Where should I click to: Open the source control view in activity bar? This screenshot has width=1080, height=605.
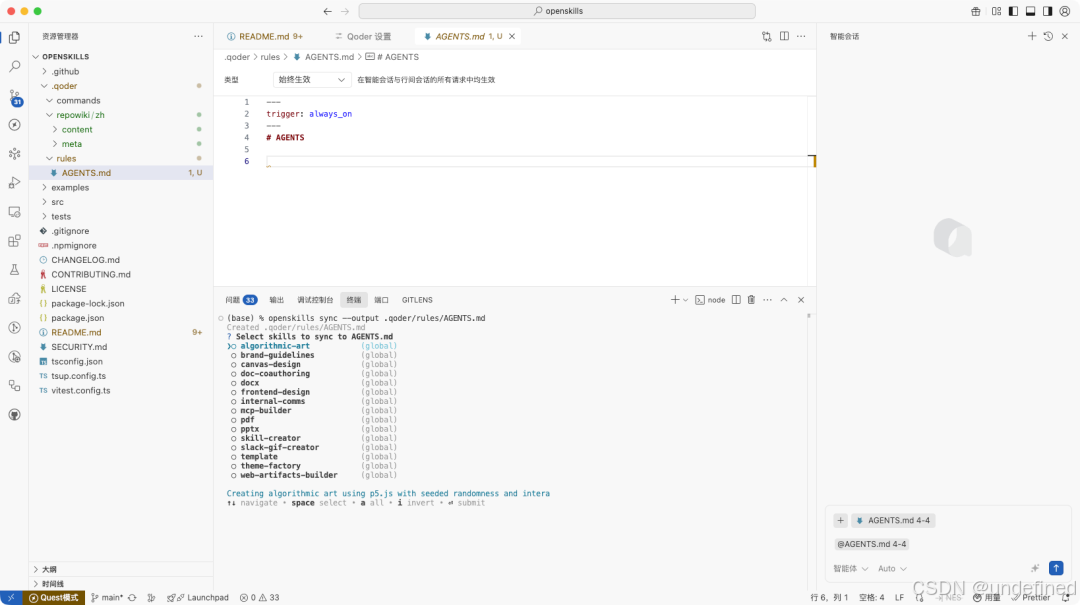[14, 95]
